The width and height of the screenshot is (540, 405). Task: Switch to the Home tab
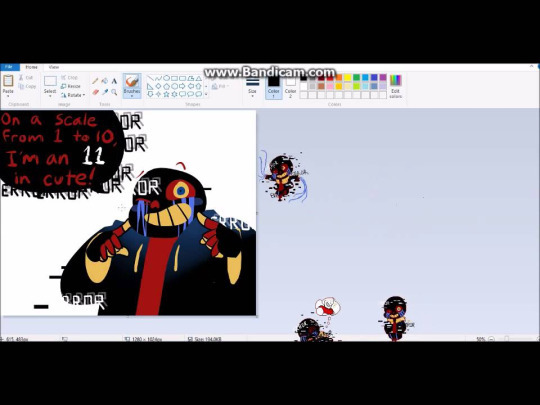[31, 67]
